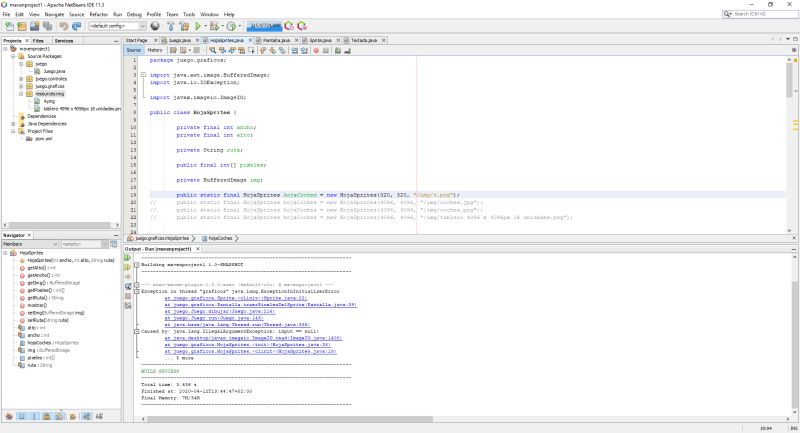Click the Shift Line Left icon in editor toolbar

point(294,50)
